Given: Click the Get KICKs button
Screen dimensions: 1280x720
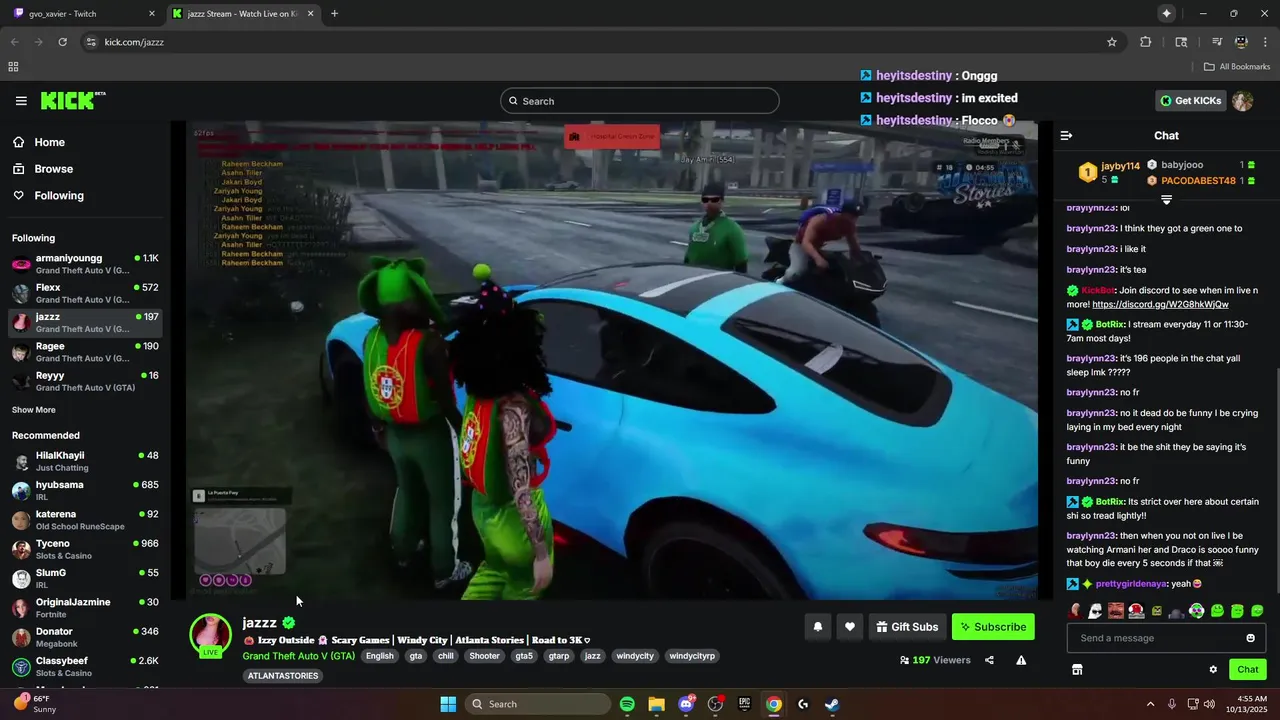Looking at the screenshot, I should tap(1190, 100).
